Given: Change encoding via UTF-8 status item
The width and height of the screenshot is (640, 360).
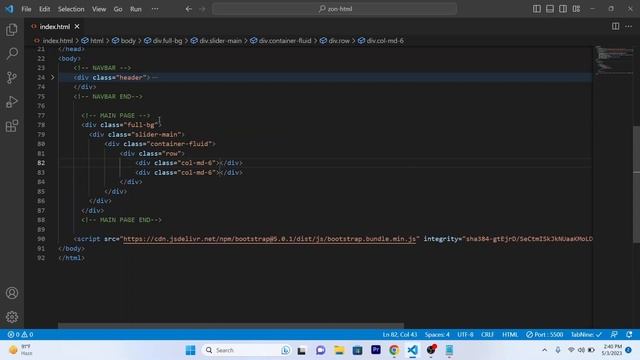Looking at the screenshot, I should click(x=465, y=334).
